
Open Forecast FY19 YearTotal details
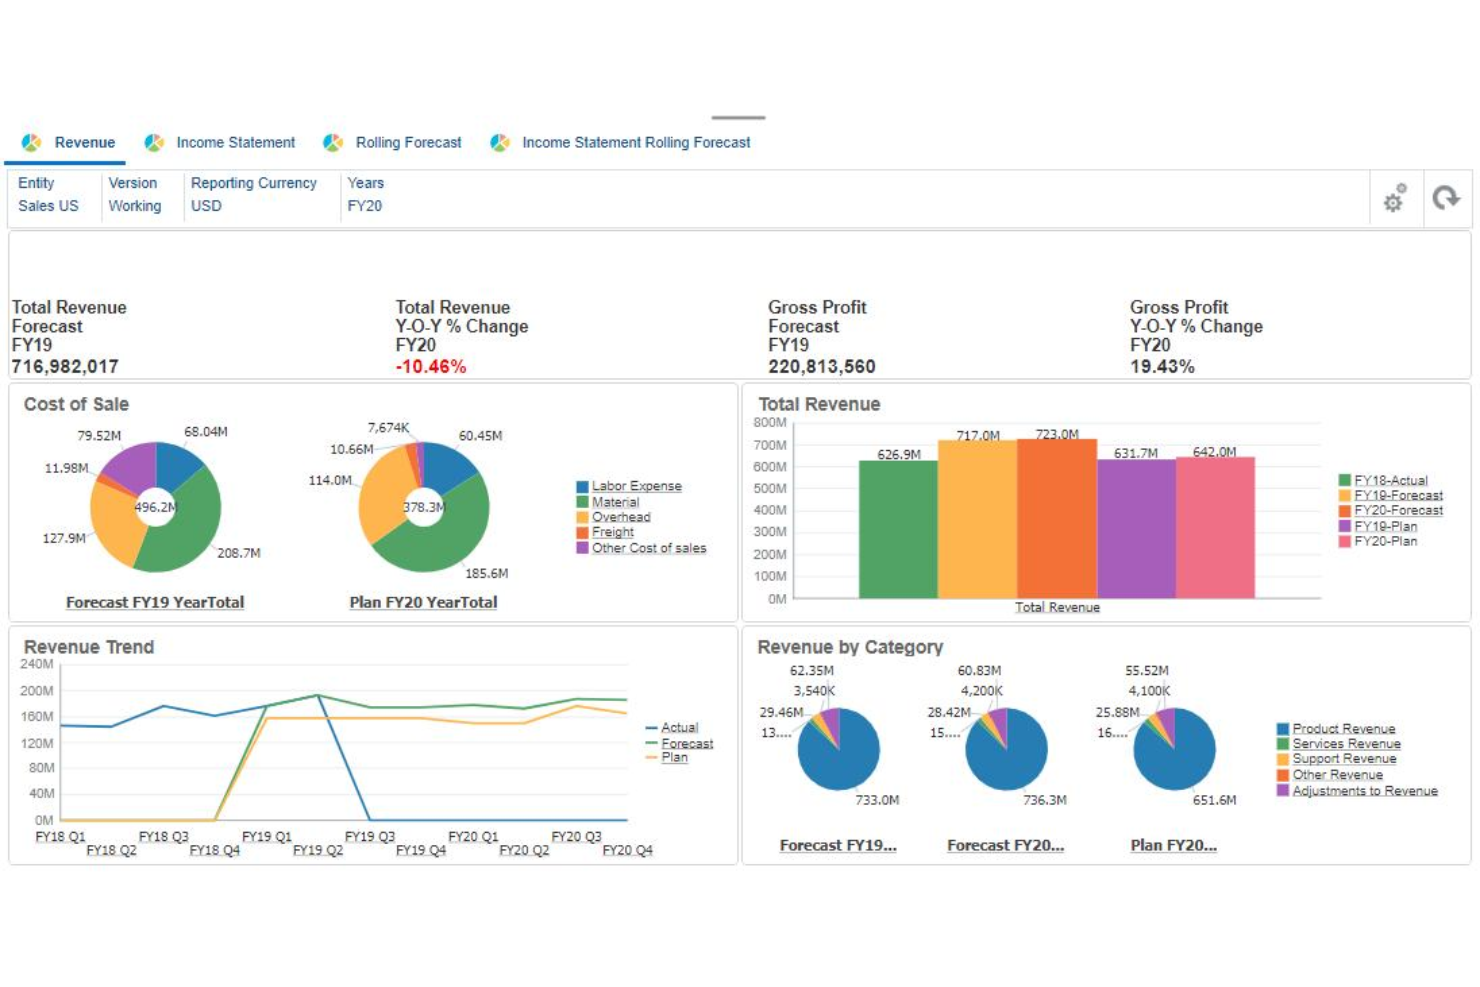click(155, 601)
